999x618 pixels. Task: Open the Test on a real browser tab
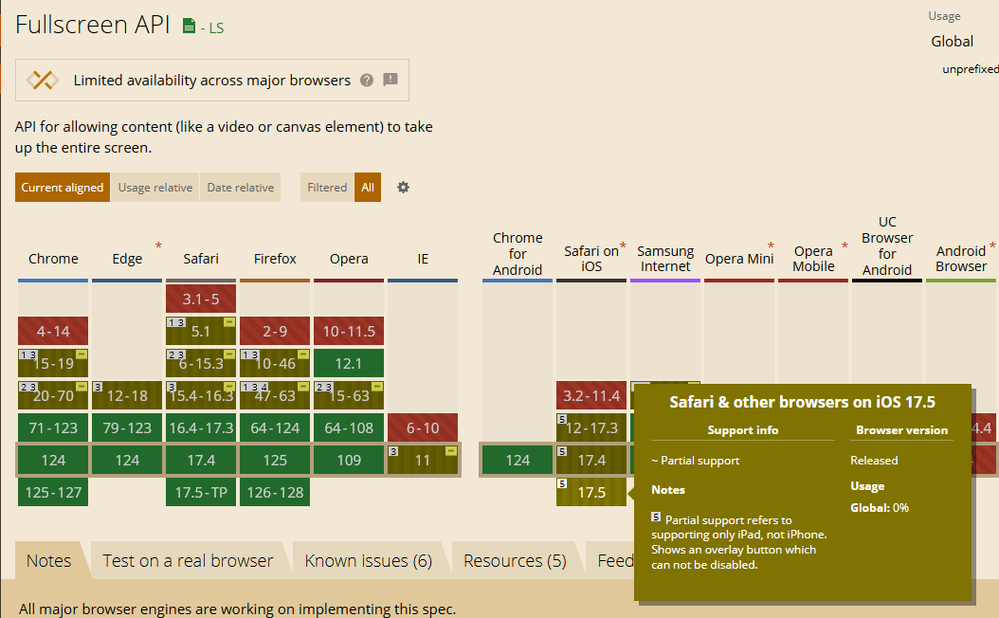coord(188,561)
